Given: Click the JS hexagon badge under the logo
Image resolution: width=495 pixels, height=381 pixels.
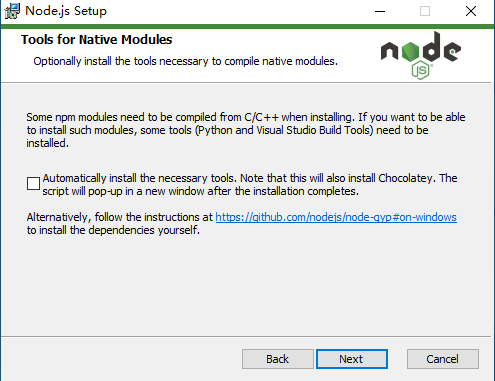Looking at the screenshot, I should point(421,70).
